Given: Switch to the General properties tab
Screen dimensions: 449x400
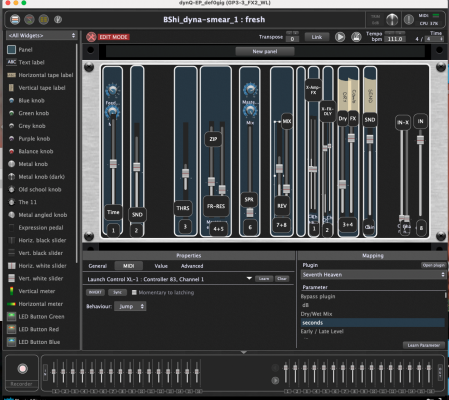Looking at the screenshot, I should point(98,266).
